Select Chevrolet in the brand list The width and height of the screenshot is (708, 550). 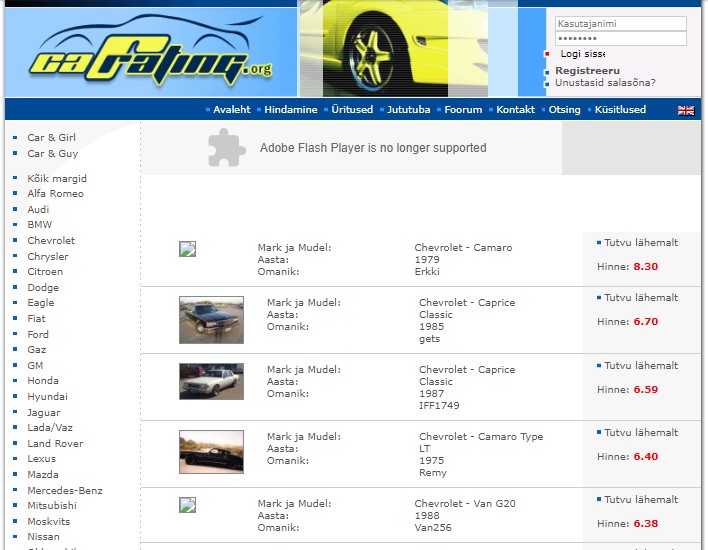tap(51, 241)
